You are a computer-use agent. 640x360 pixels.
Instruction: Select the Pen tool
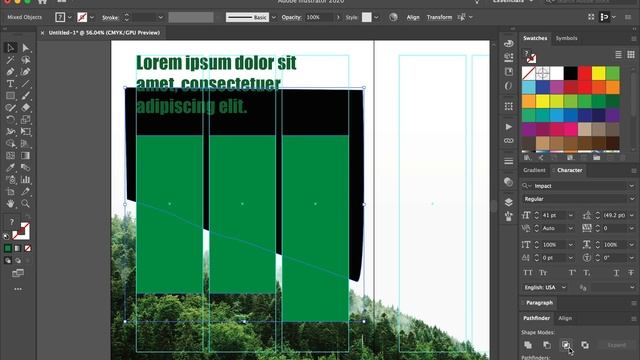[x=10, y=72]
